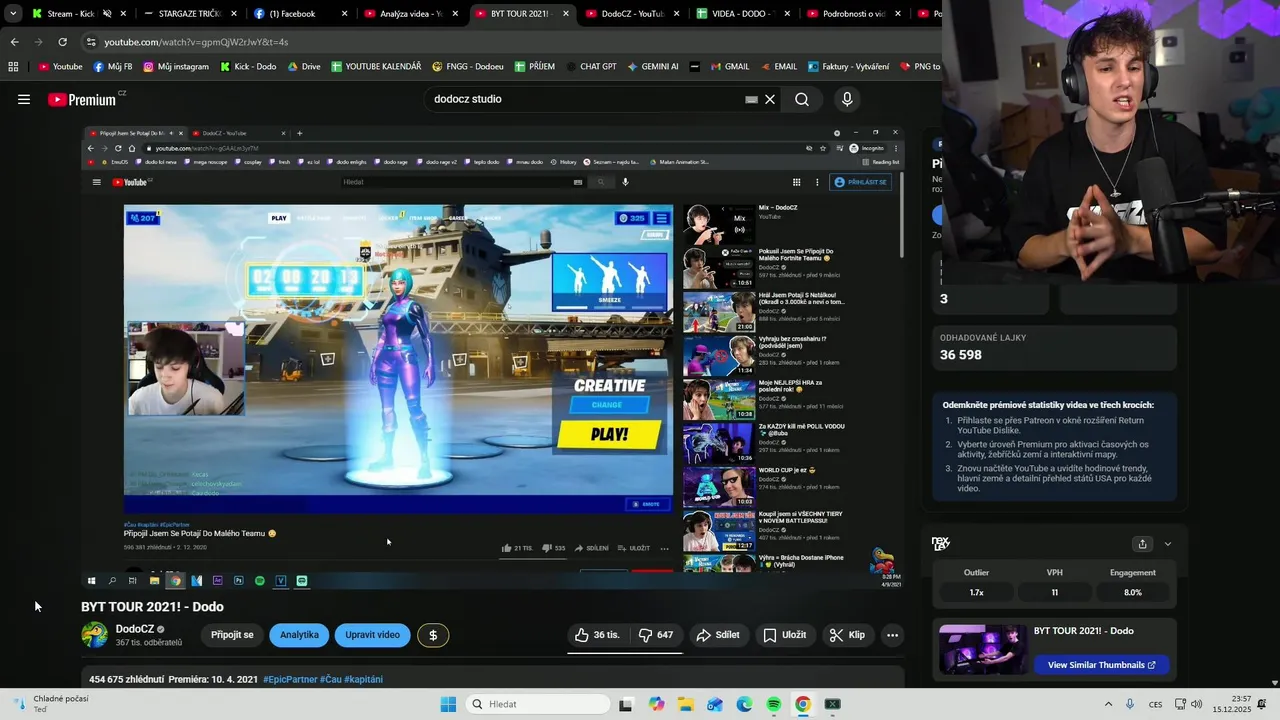The height and width of the screenshot is (720, 1280).
Task: Like the video with thumbs up
Action: click(597, 635)
